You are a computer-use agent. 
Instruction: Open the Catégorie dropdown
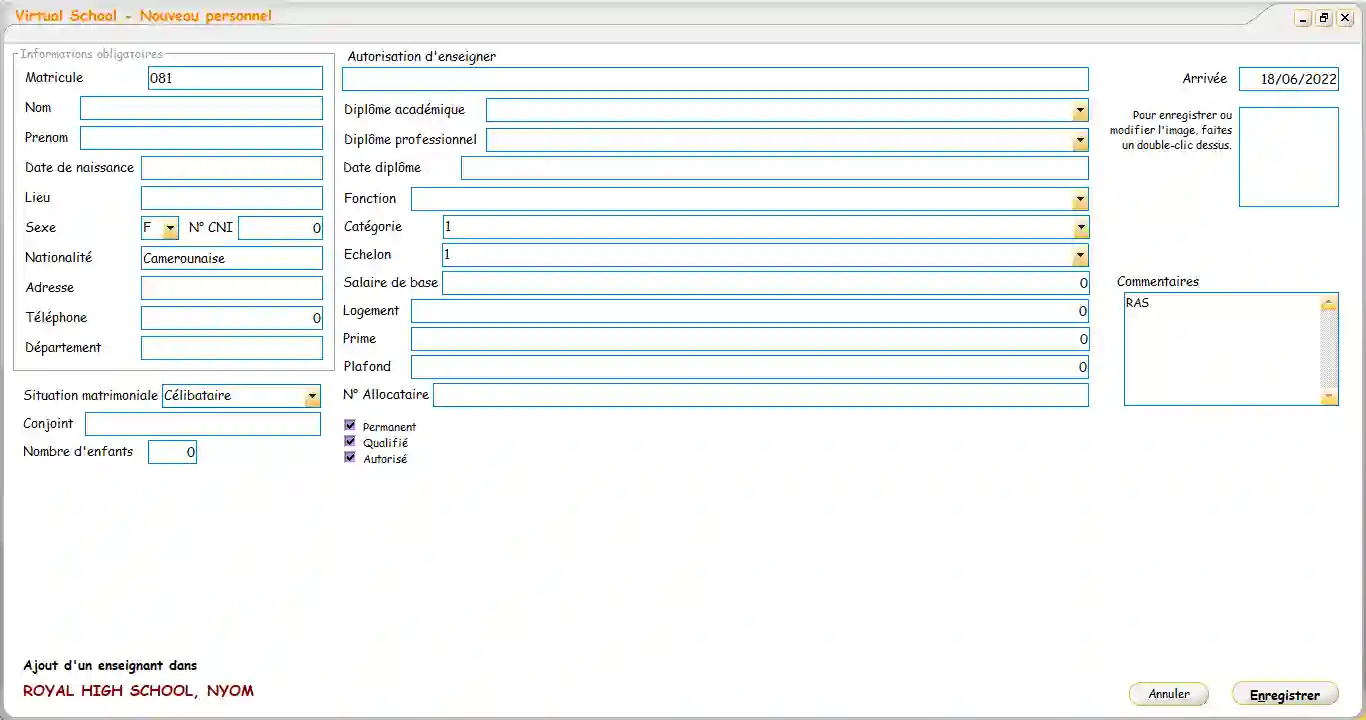(1080, 227)
